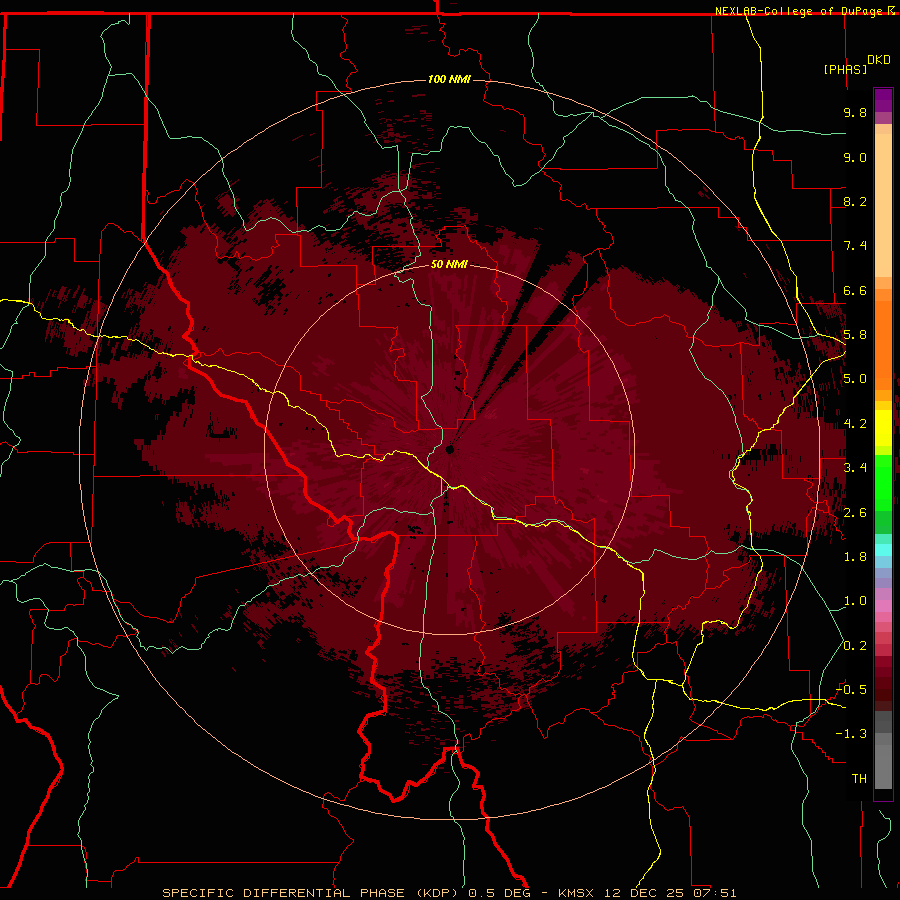This screenshot has width=900, height=900.
Task: Pick the cyan segment of the color bar
Action: click(883, 549)
